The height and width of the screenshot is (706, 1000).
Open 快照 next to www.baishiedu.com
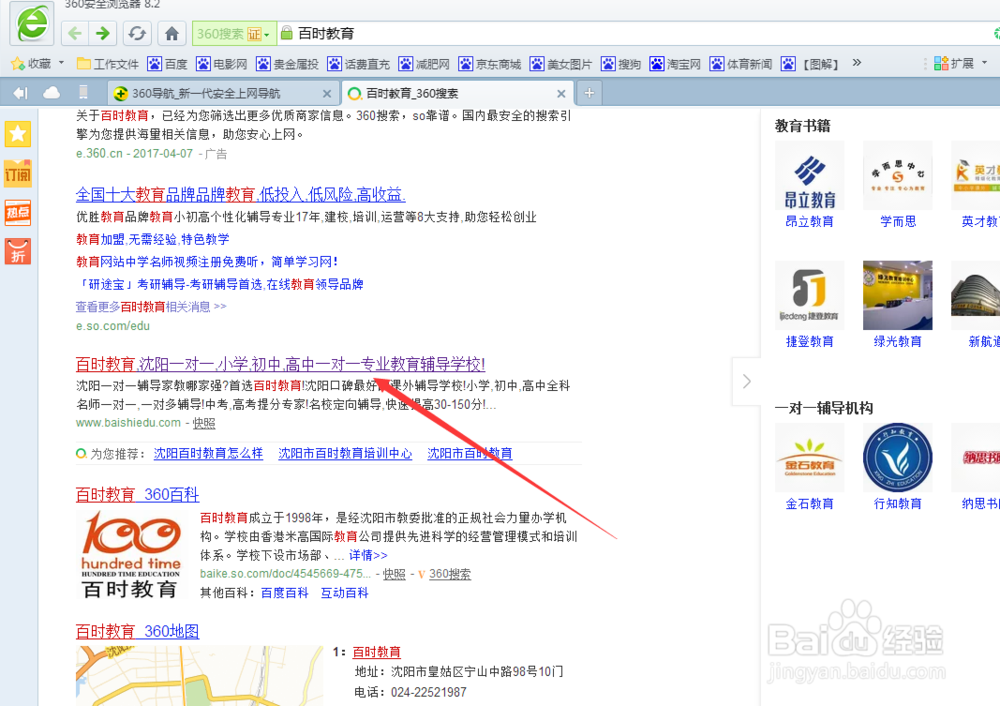point(204,423)
